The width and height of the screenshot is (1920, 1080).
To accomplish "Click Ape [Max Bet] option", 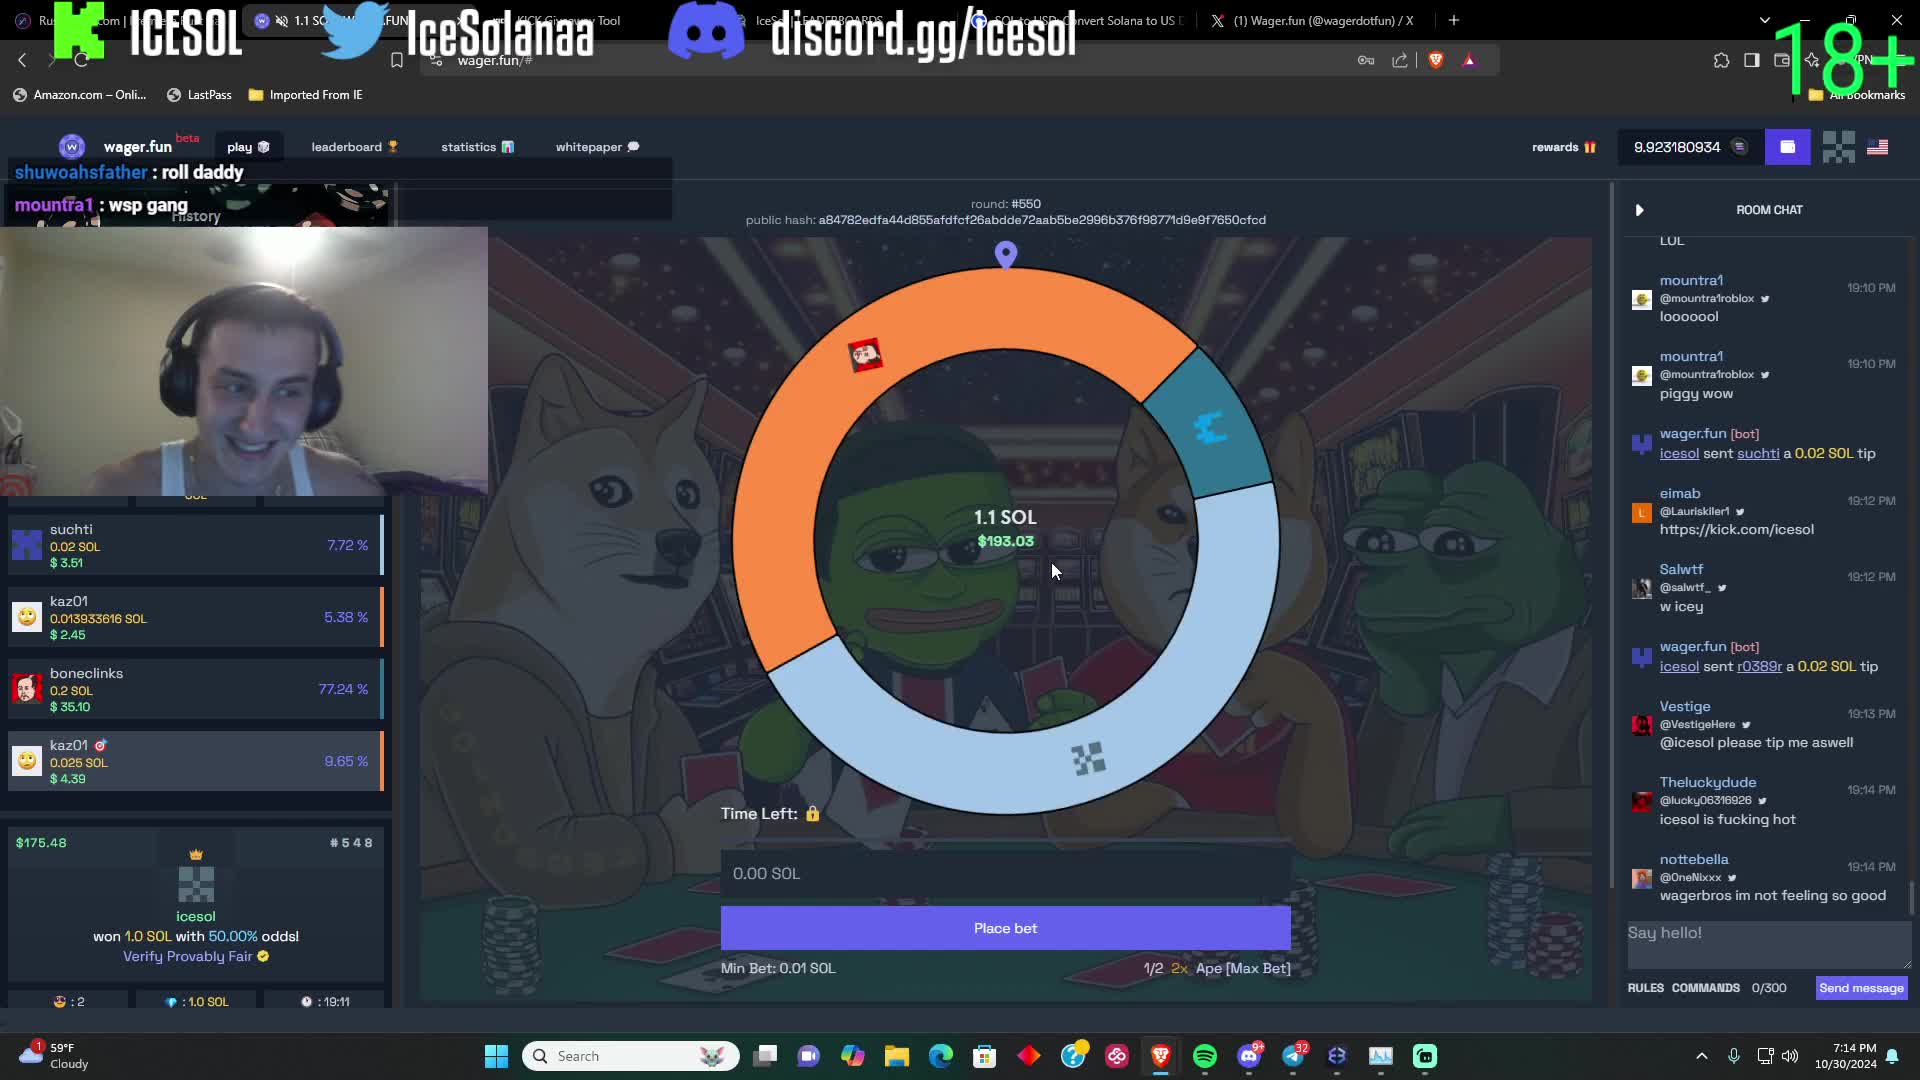I will pos(1243,968).
